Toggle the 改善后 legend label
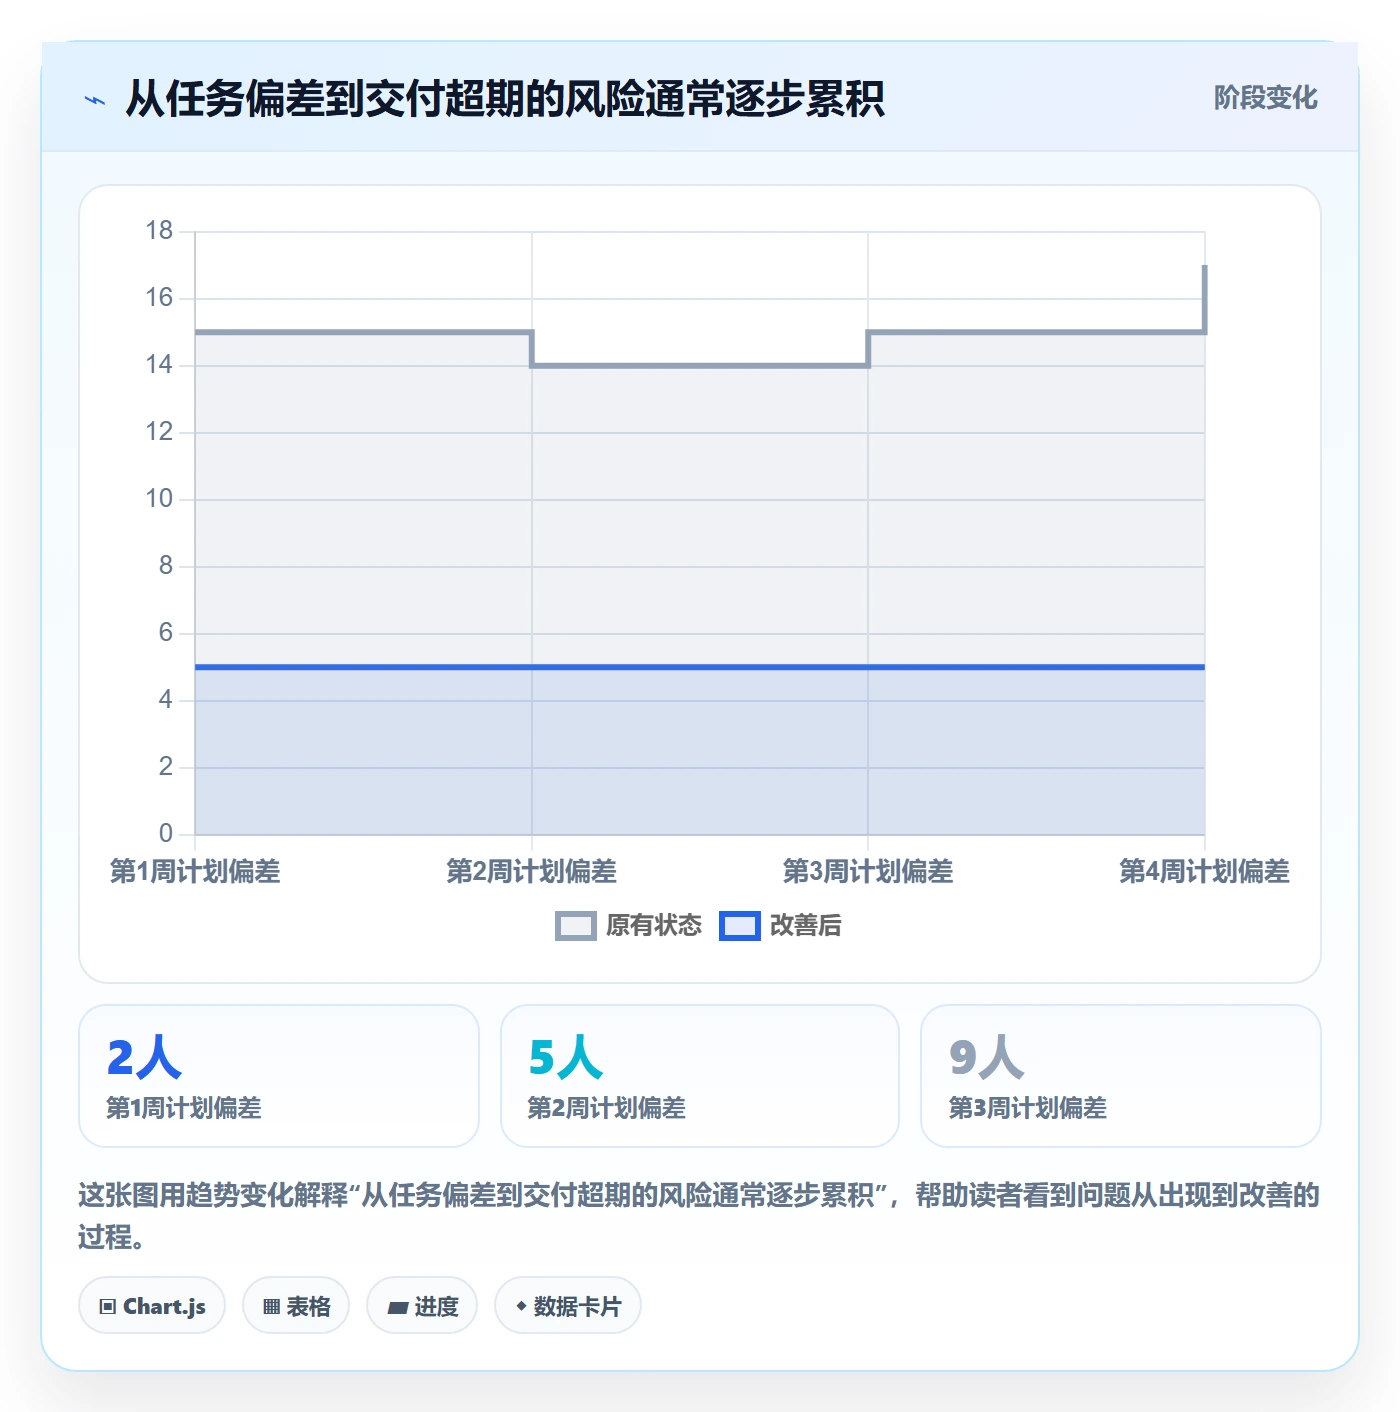 point(805,926)
